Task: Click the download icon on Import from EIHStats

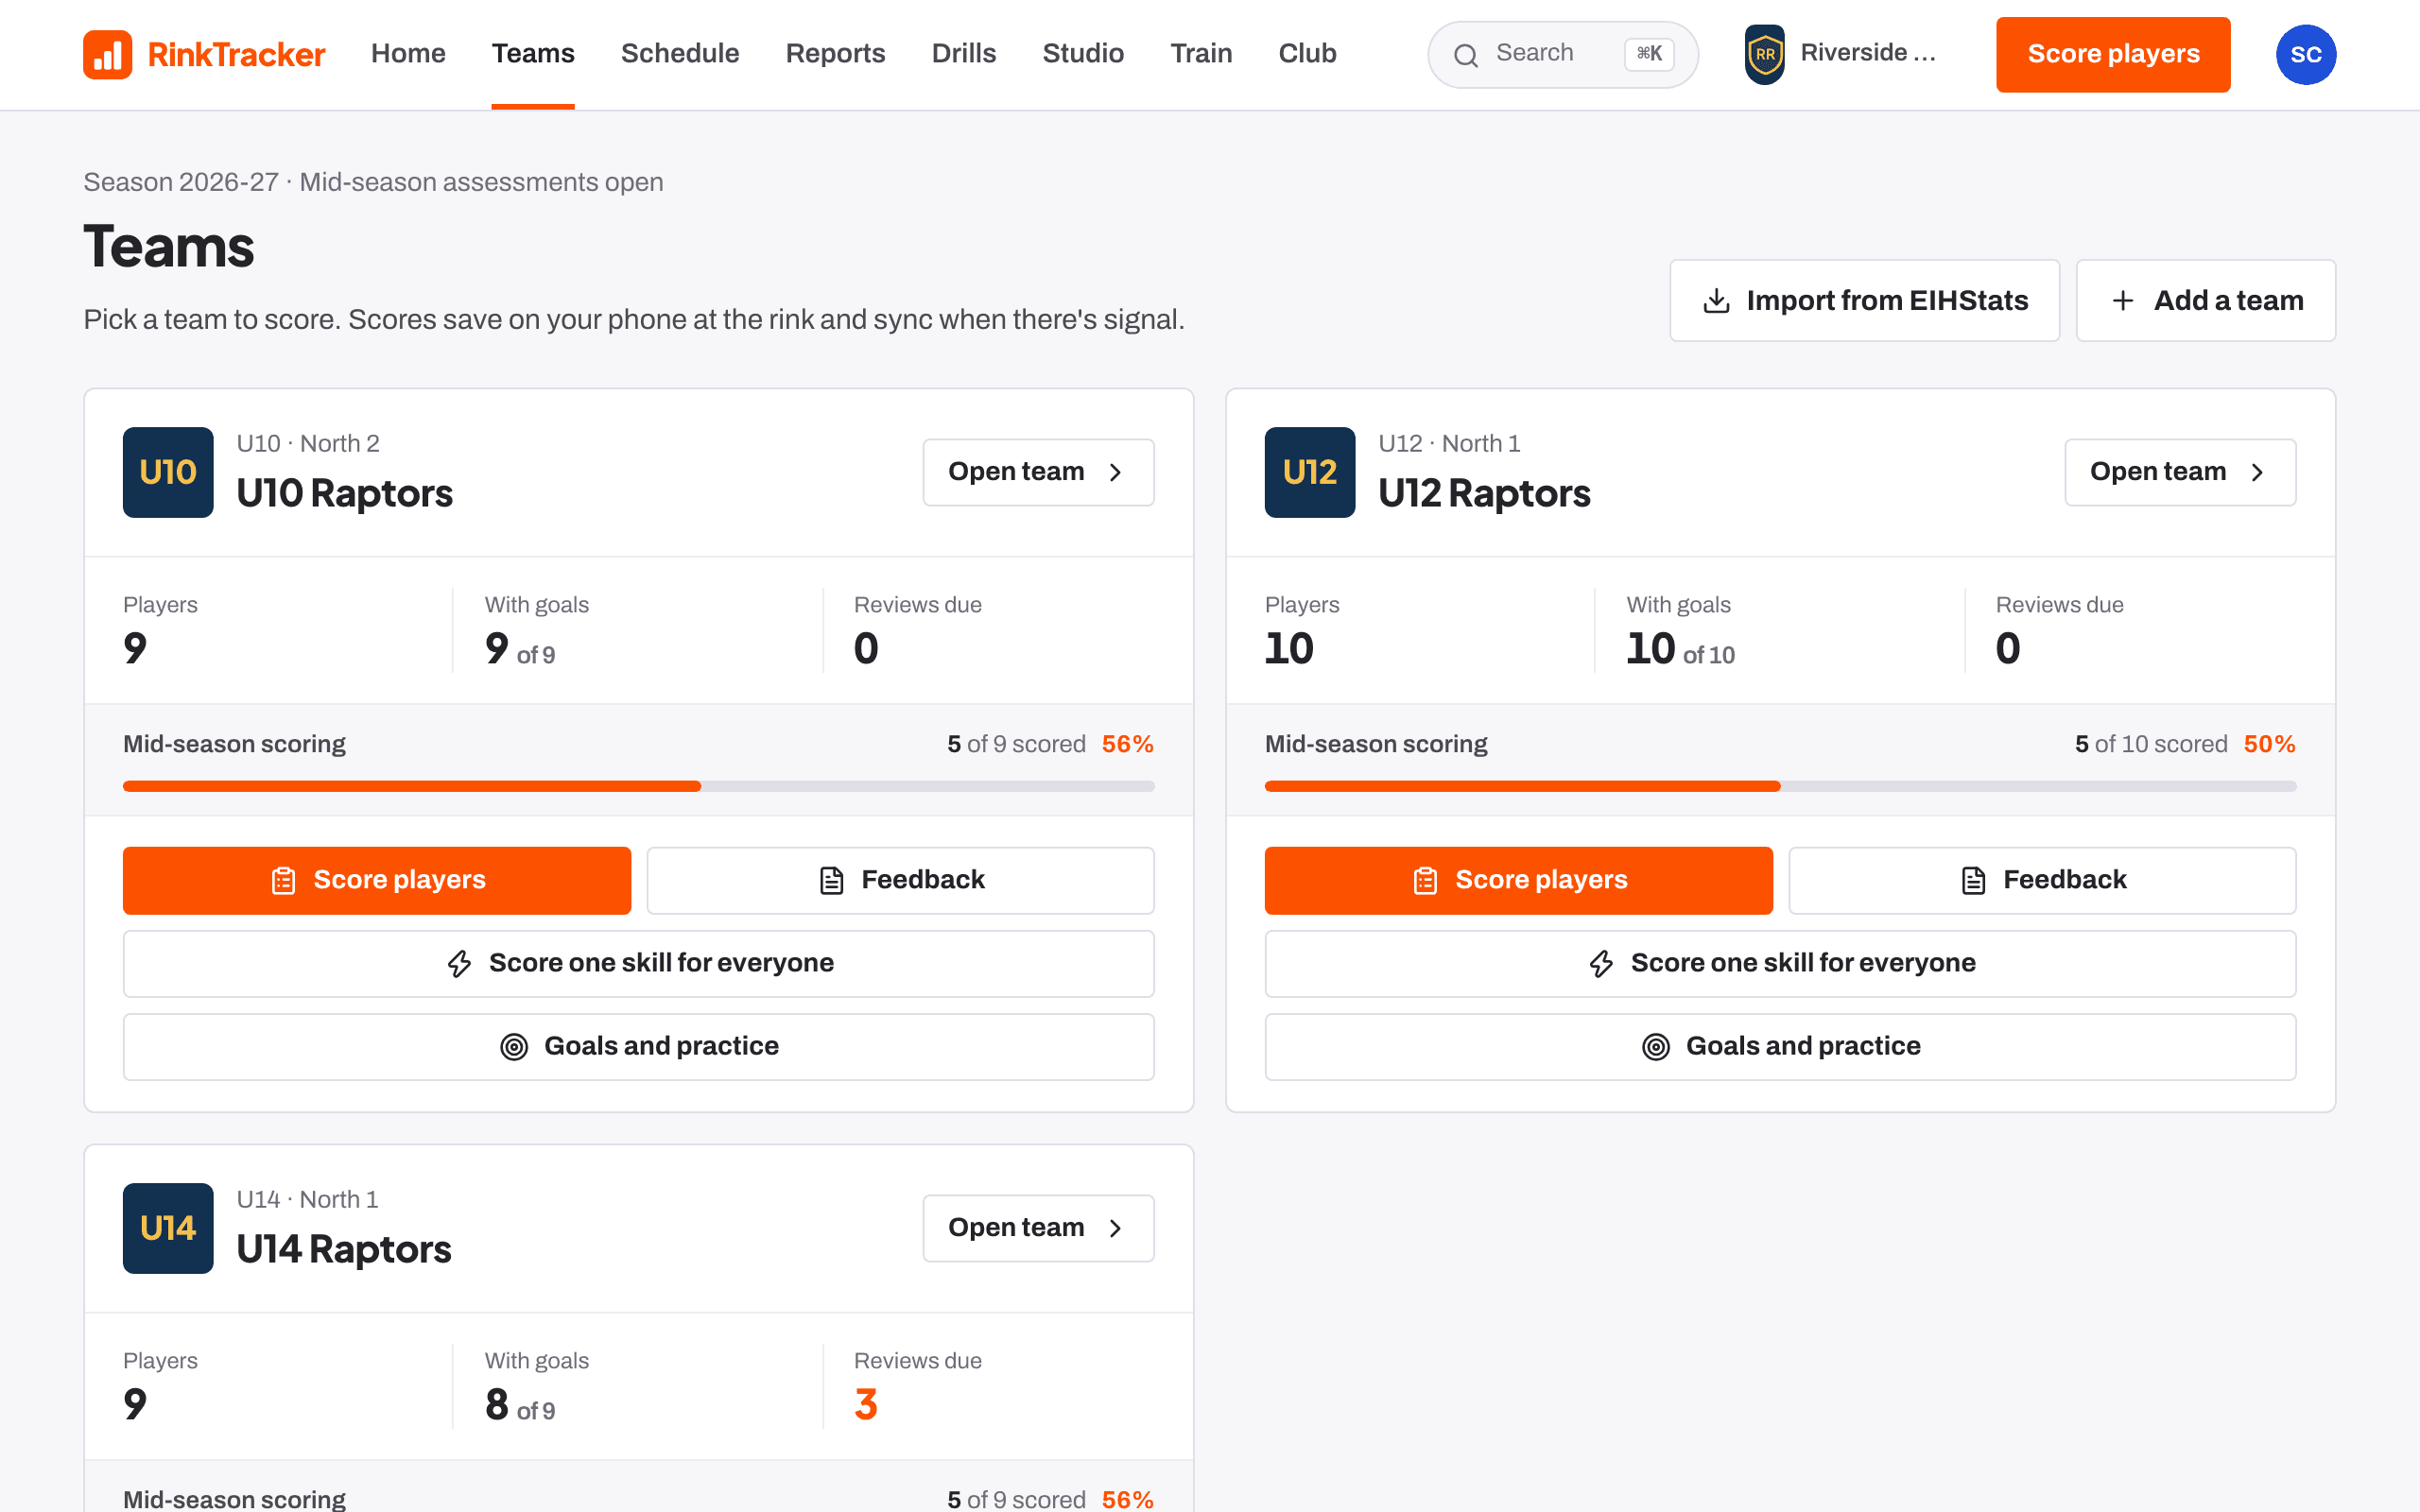Action: coord(1716,301)
